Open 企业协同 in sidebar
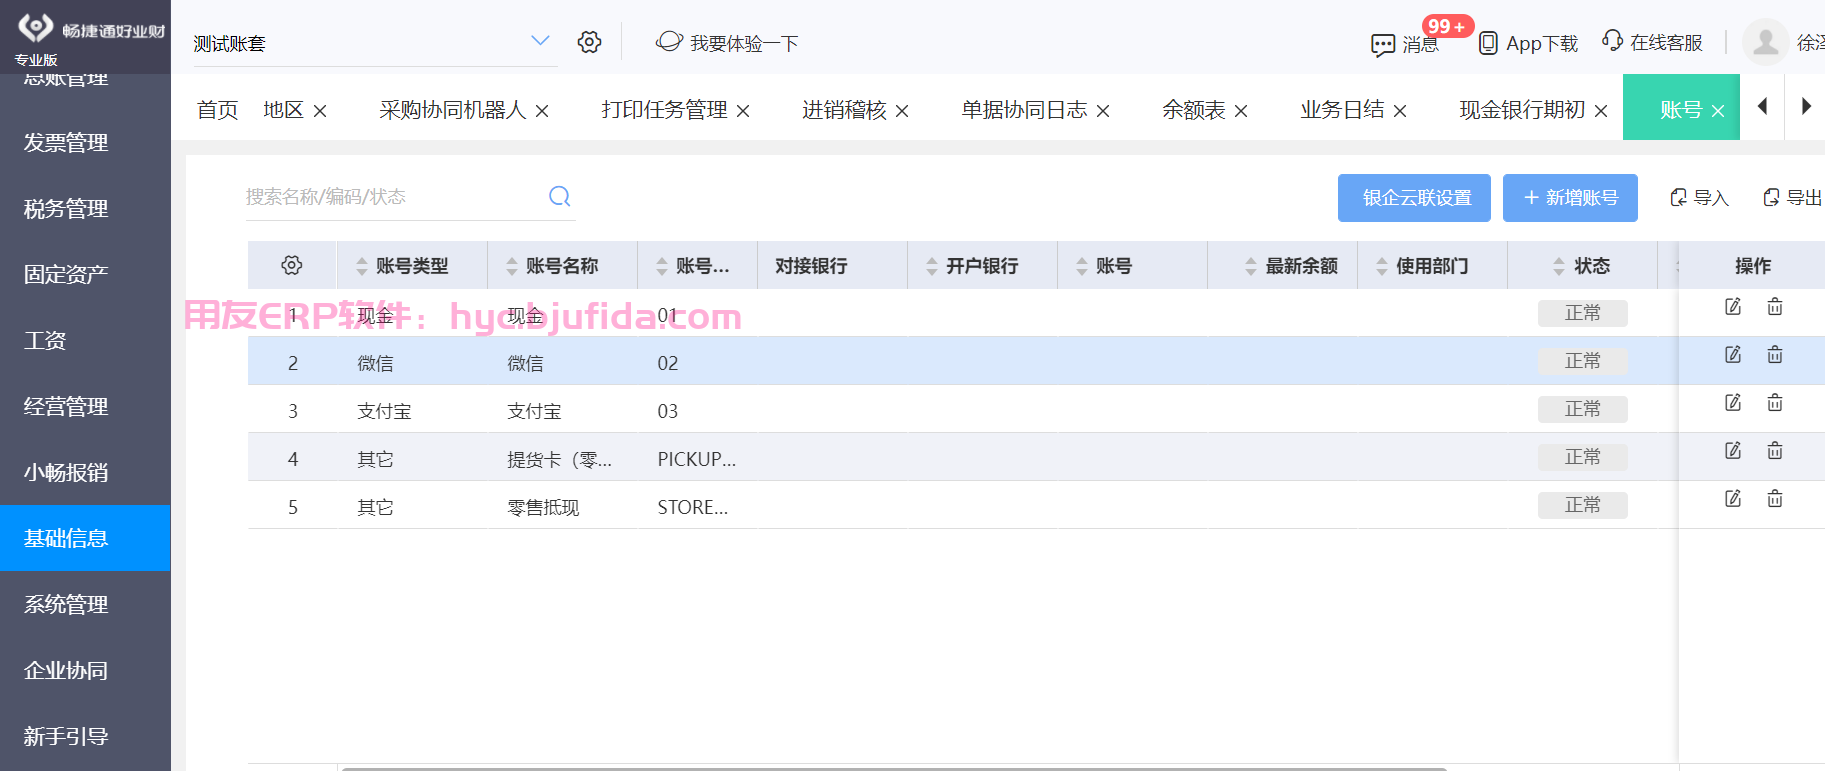The height and width of the screenshot is (771, 1825). point(85,671)
